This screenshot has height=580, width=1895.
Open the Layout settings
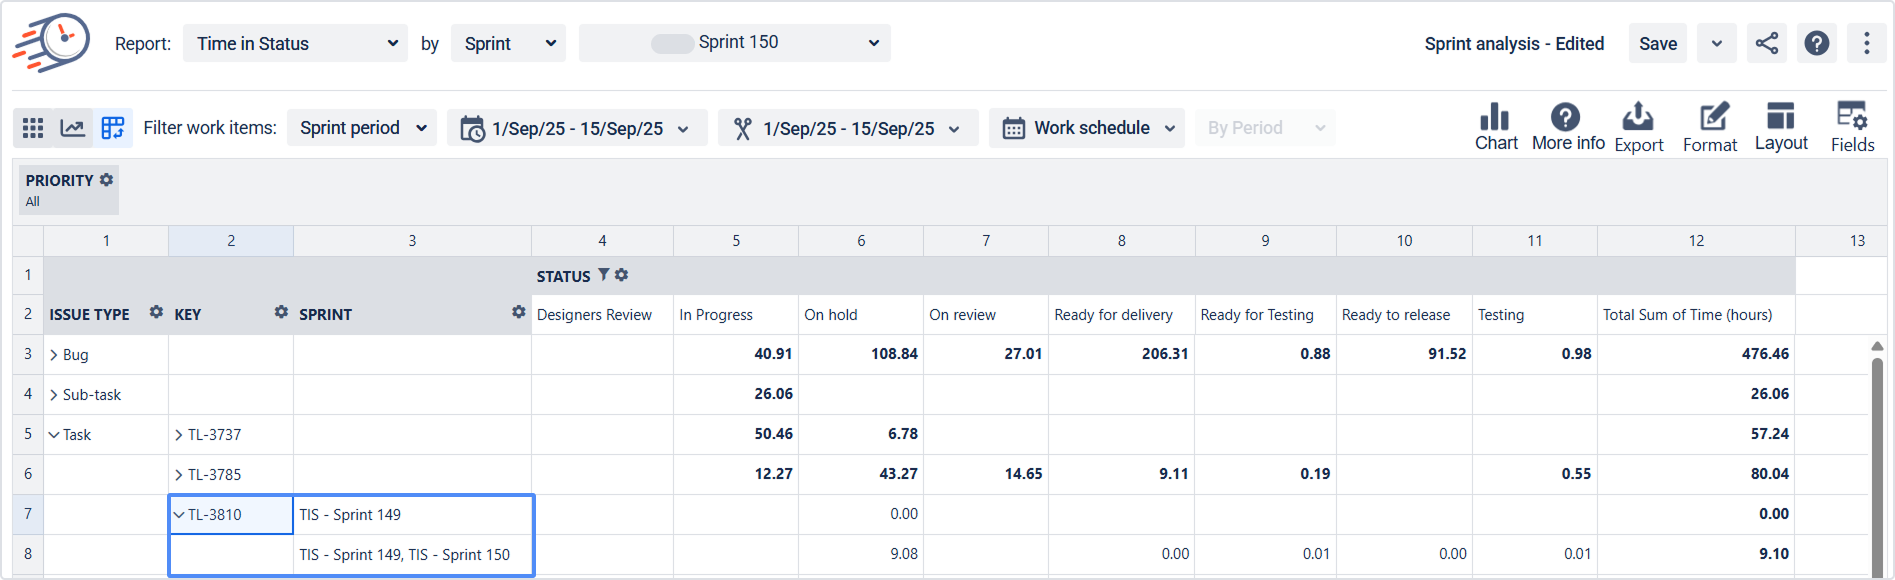(1781, 127)
